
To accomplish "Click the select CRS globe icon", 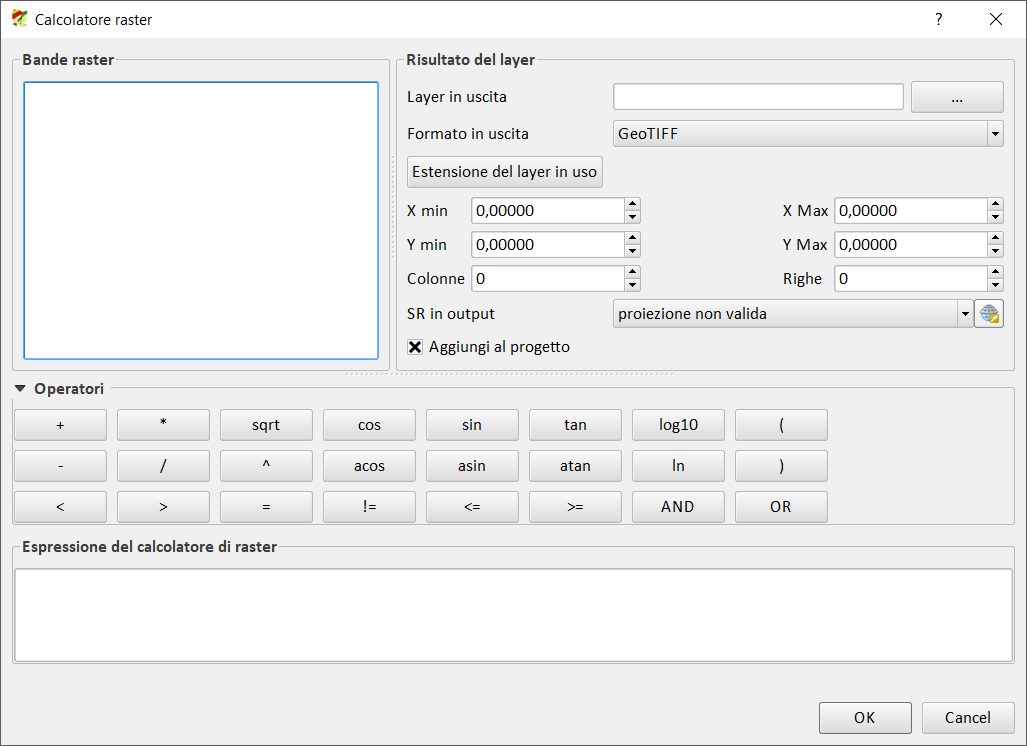I will click(989, 314).
